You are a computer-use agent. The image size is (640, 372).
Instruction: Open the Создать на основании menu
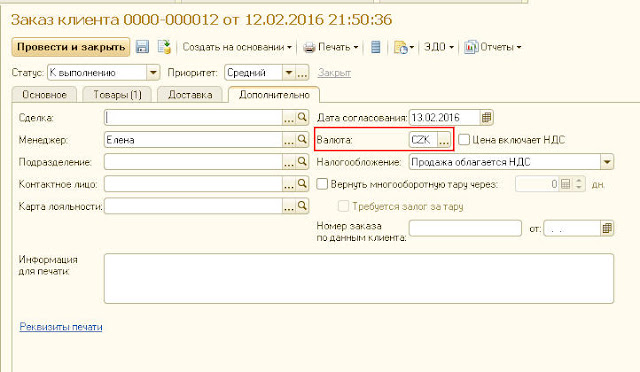237,47
